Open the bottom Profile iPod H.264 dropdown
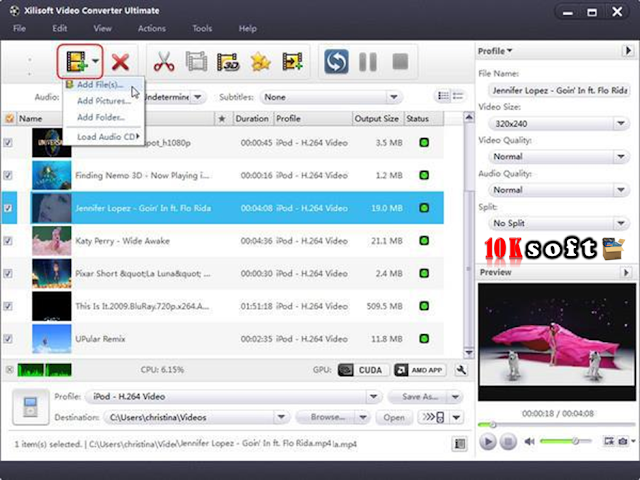This screenshot has width=640, height=480. (x=373, y=396)
